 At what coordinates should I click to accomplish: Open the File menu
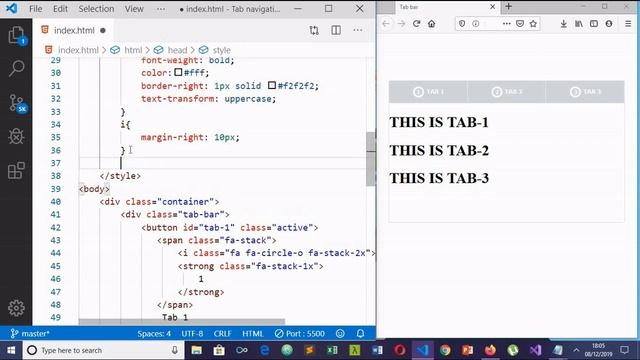click(36, 9)
